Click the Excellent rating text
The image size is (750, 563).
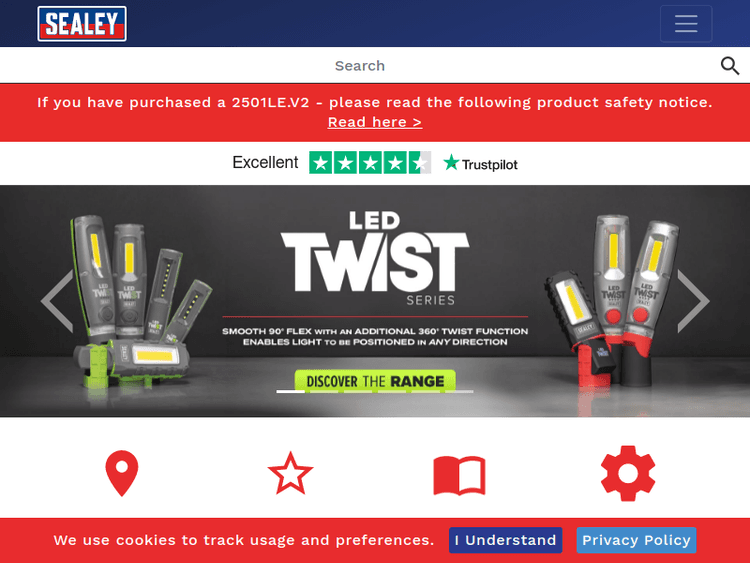coord(265,163)
